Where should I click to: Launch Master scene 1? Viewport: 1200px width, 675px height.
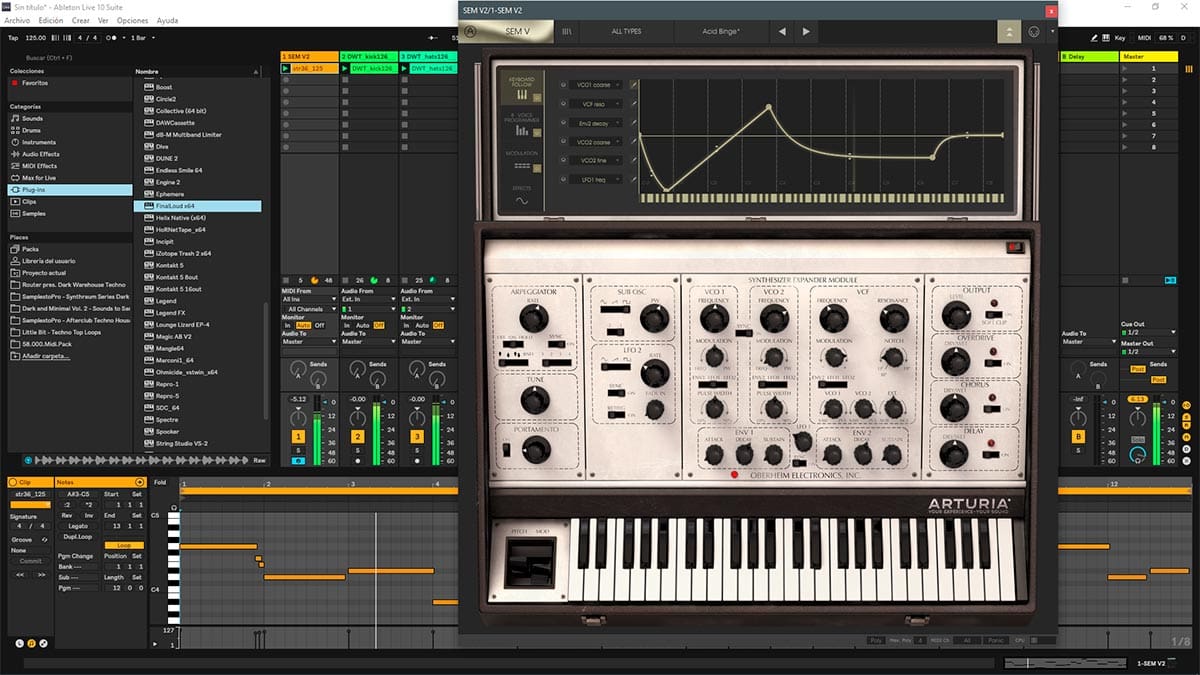[1124, 69]
